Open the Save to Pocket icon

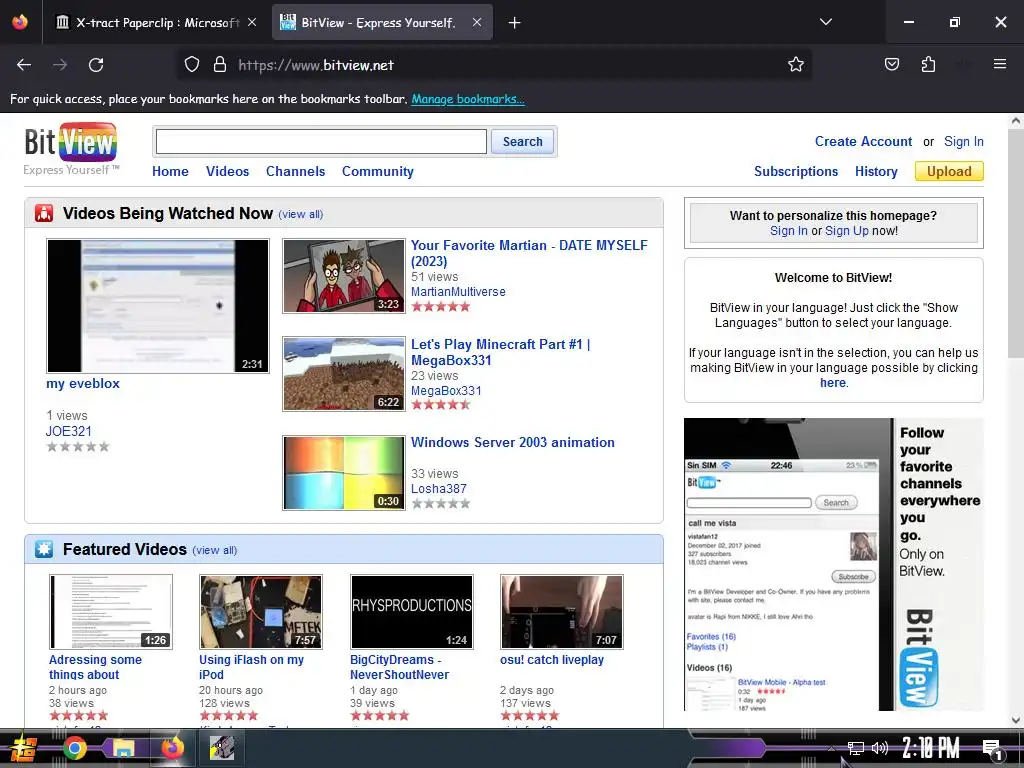coord(891,65)
